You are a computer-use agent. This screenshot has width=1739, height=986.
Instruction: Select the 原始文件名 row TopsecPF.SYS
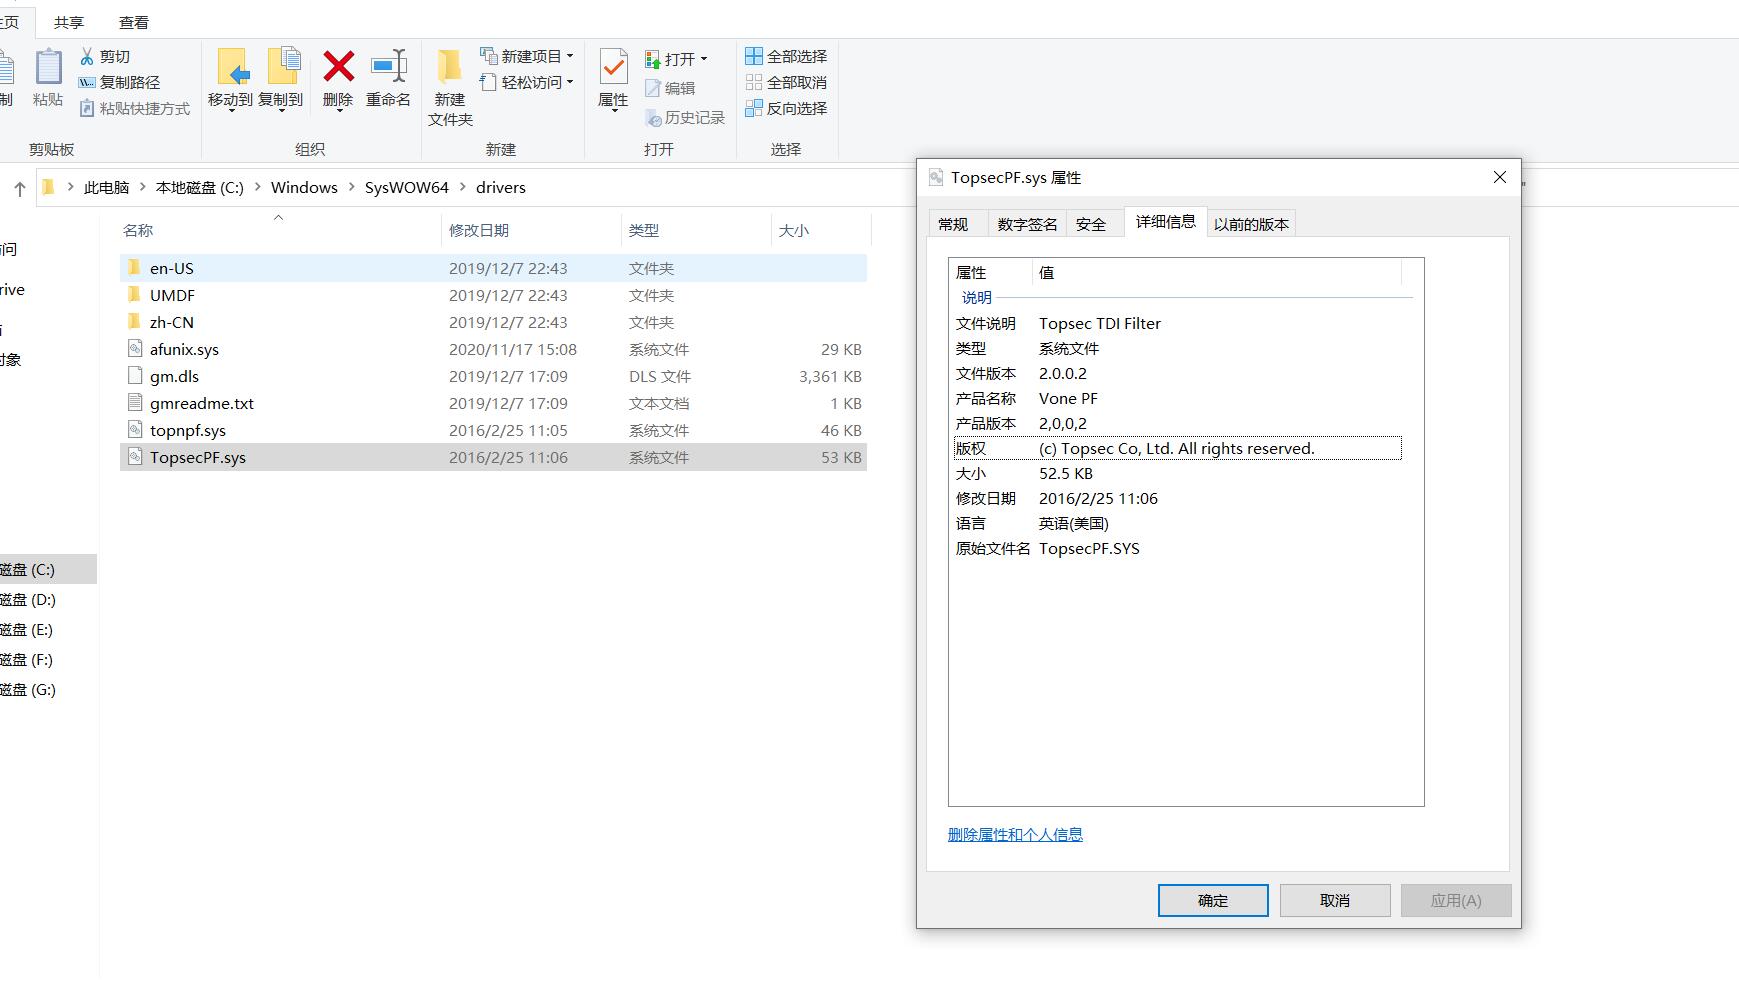(1178, 548)
